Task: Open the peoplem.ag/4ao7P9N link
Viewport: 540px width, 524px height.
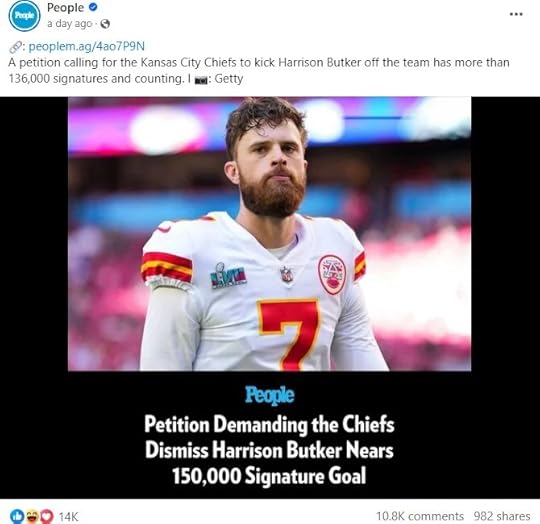Action: [86, 46]
